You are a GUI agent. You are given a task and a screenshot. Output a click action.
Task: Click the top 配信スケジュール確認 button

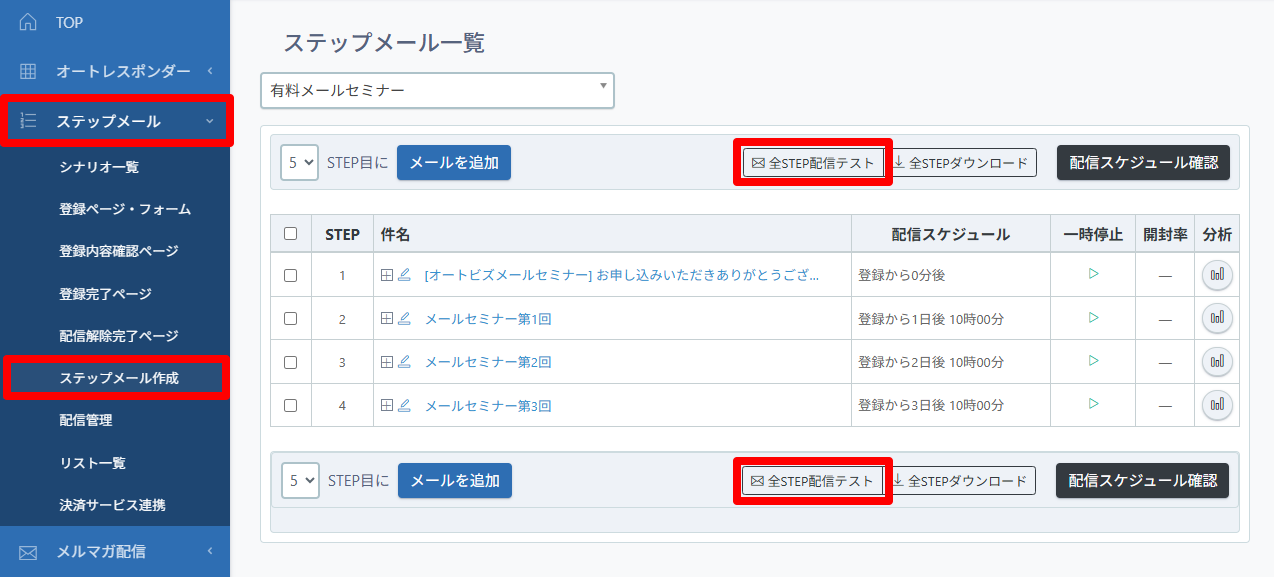point(1143,162)
